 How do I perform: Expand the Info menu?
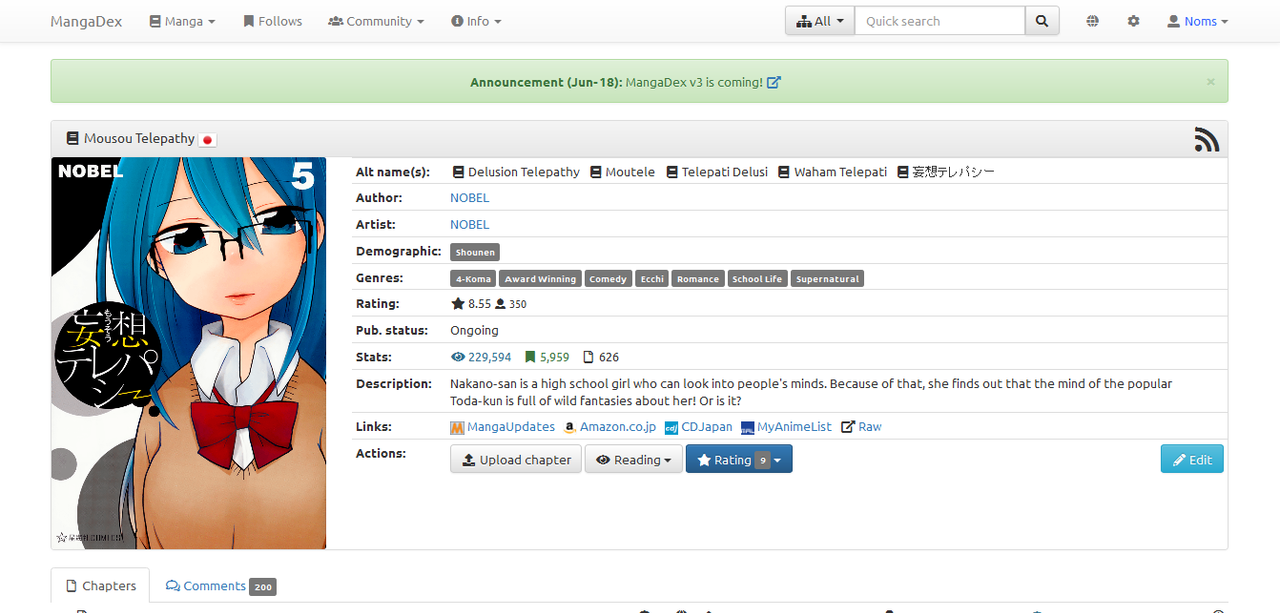[476, 21]
